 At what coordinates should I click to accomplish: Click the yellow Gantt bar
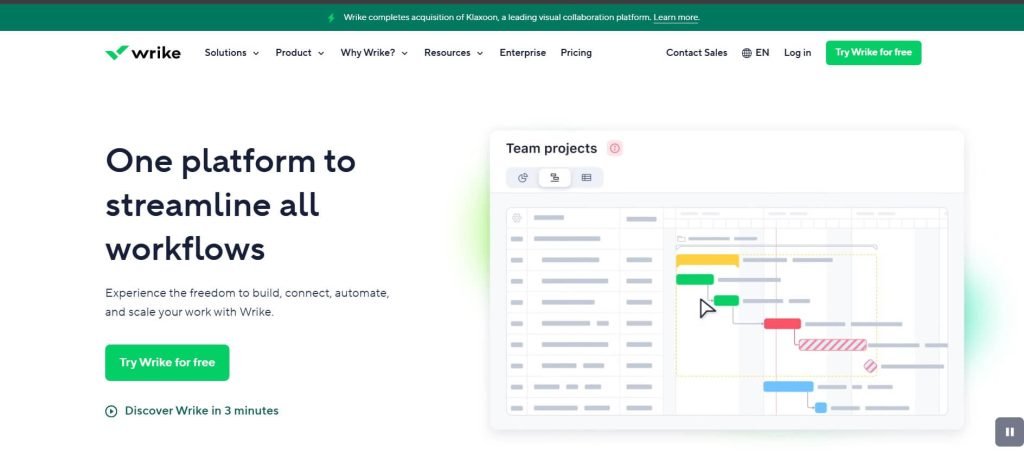click(707, 260)
